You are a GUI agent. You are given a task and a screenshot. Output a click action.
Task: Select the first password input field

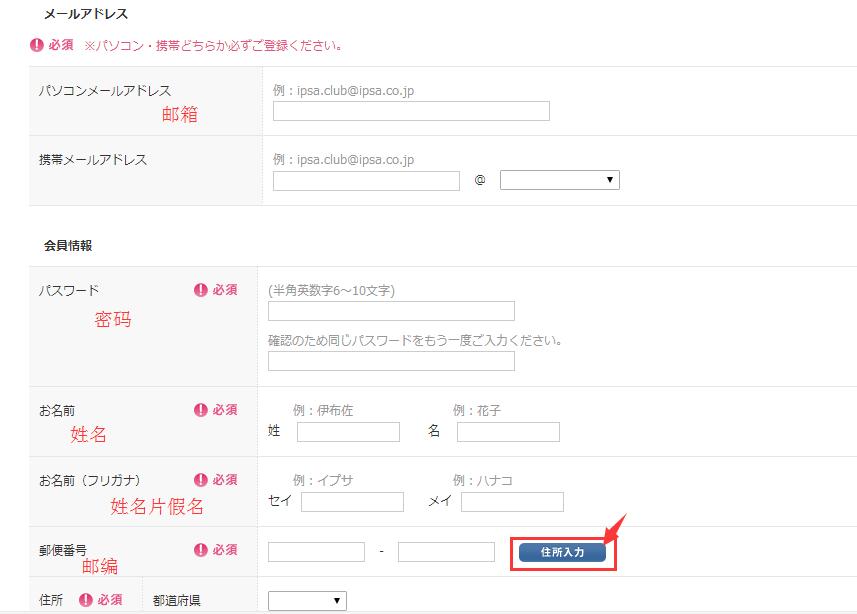tap(391, 311)
